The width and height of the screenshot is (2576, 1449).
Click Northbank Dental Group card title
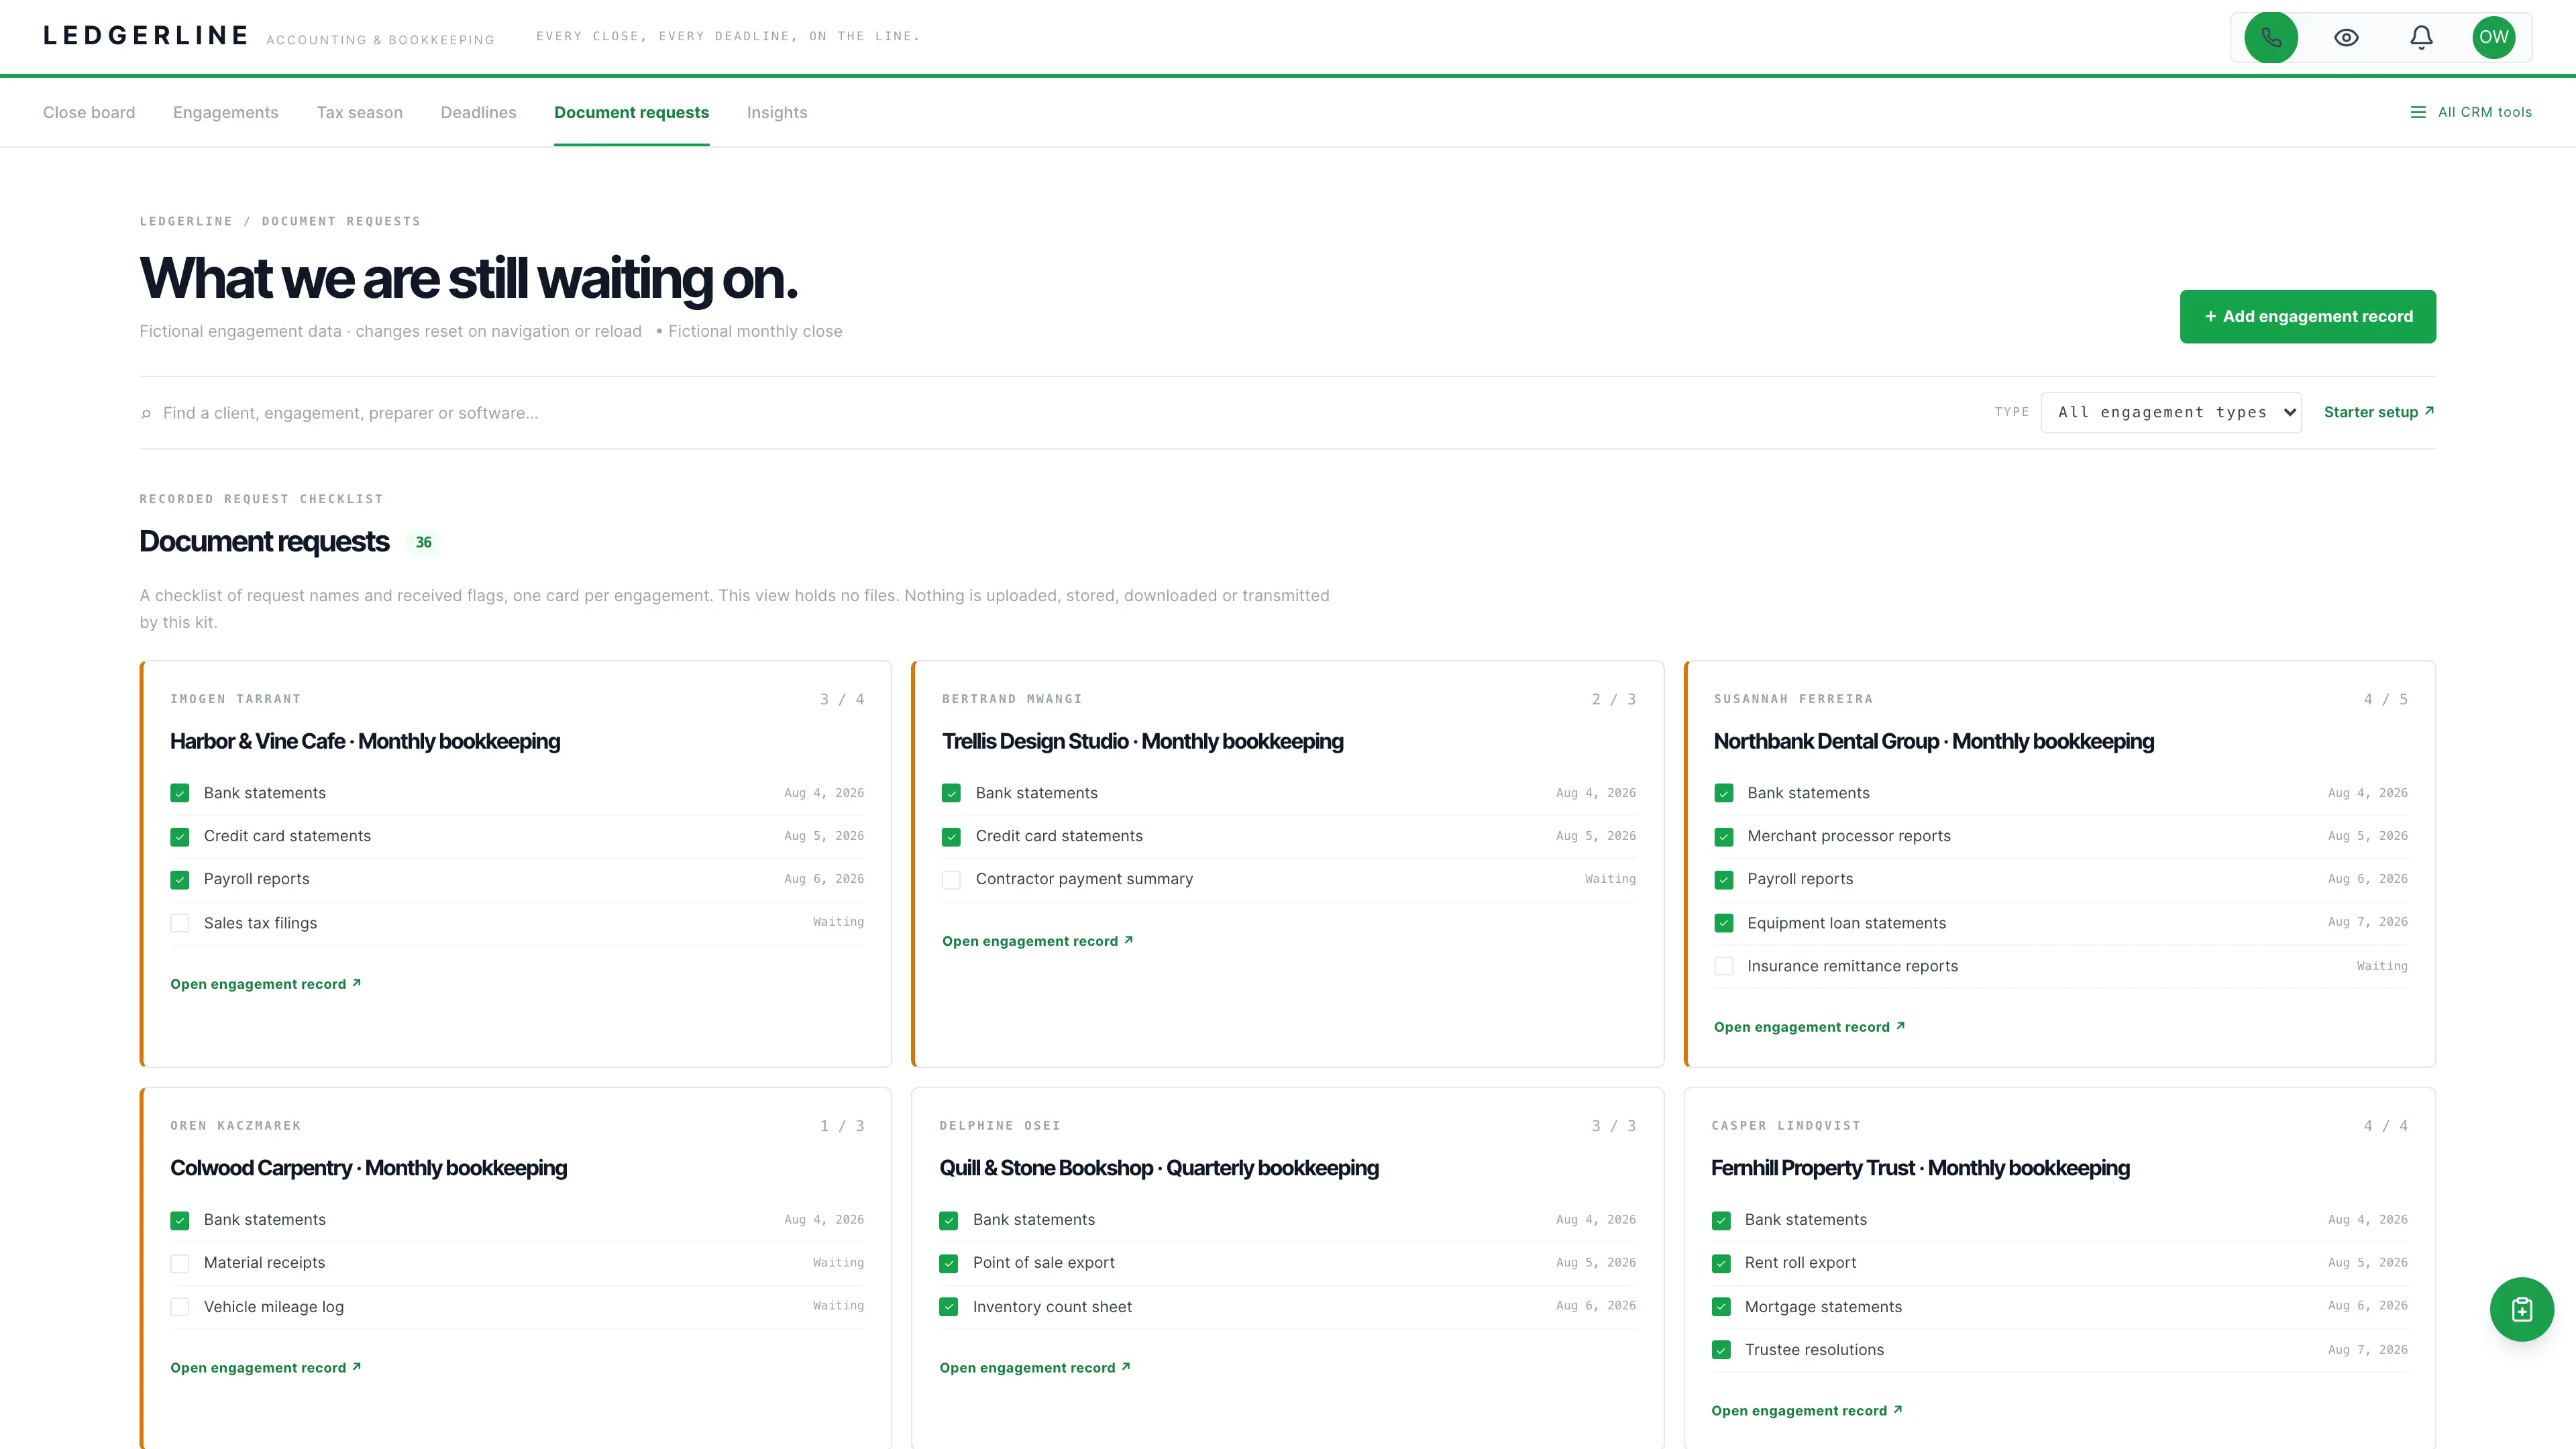click(1934, 741)
